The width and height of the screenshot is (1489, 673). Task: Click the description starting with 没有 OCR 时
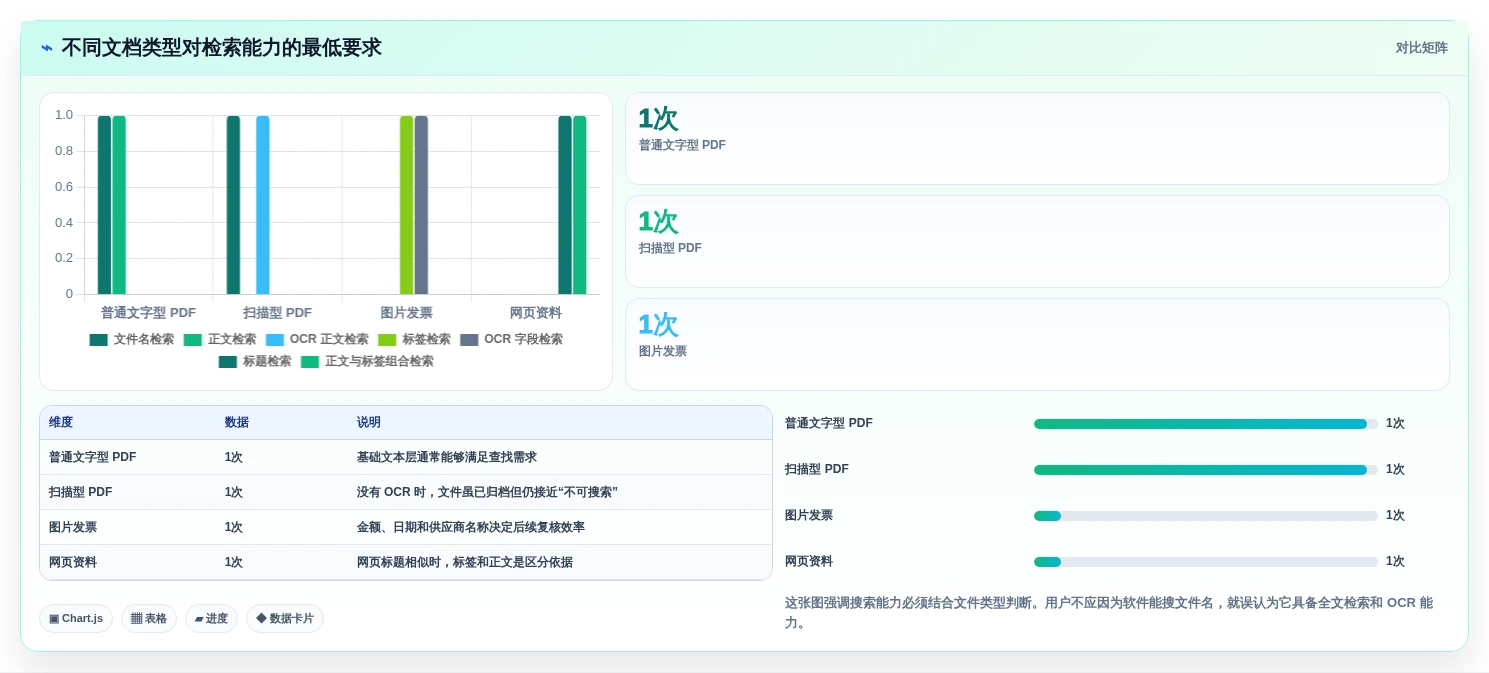coord(487,492)
